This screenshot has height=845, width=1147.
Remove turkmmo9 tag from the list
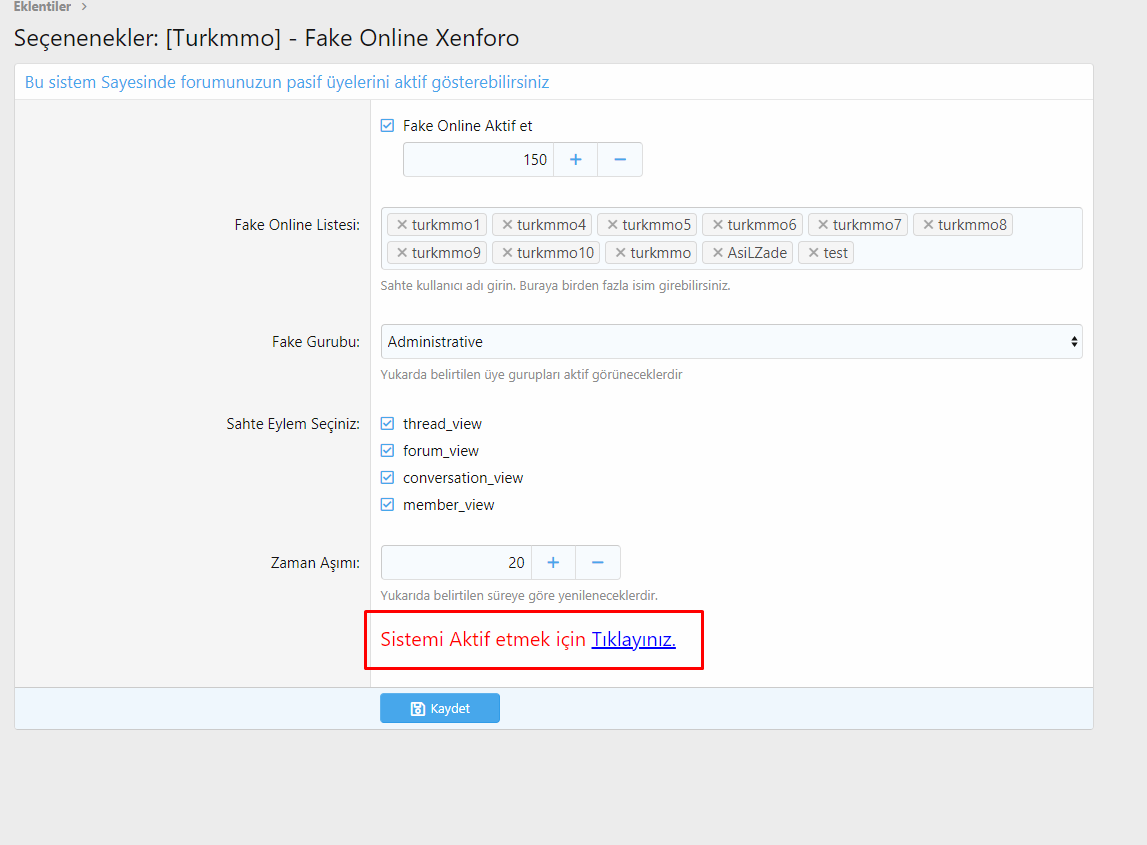pyautogui.click(x=402, y=253)
